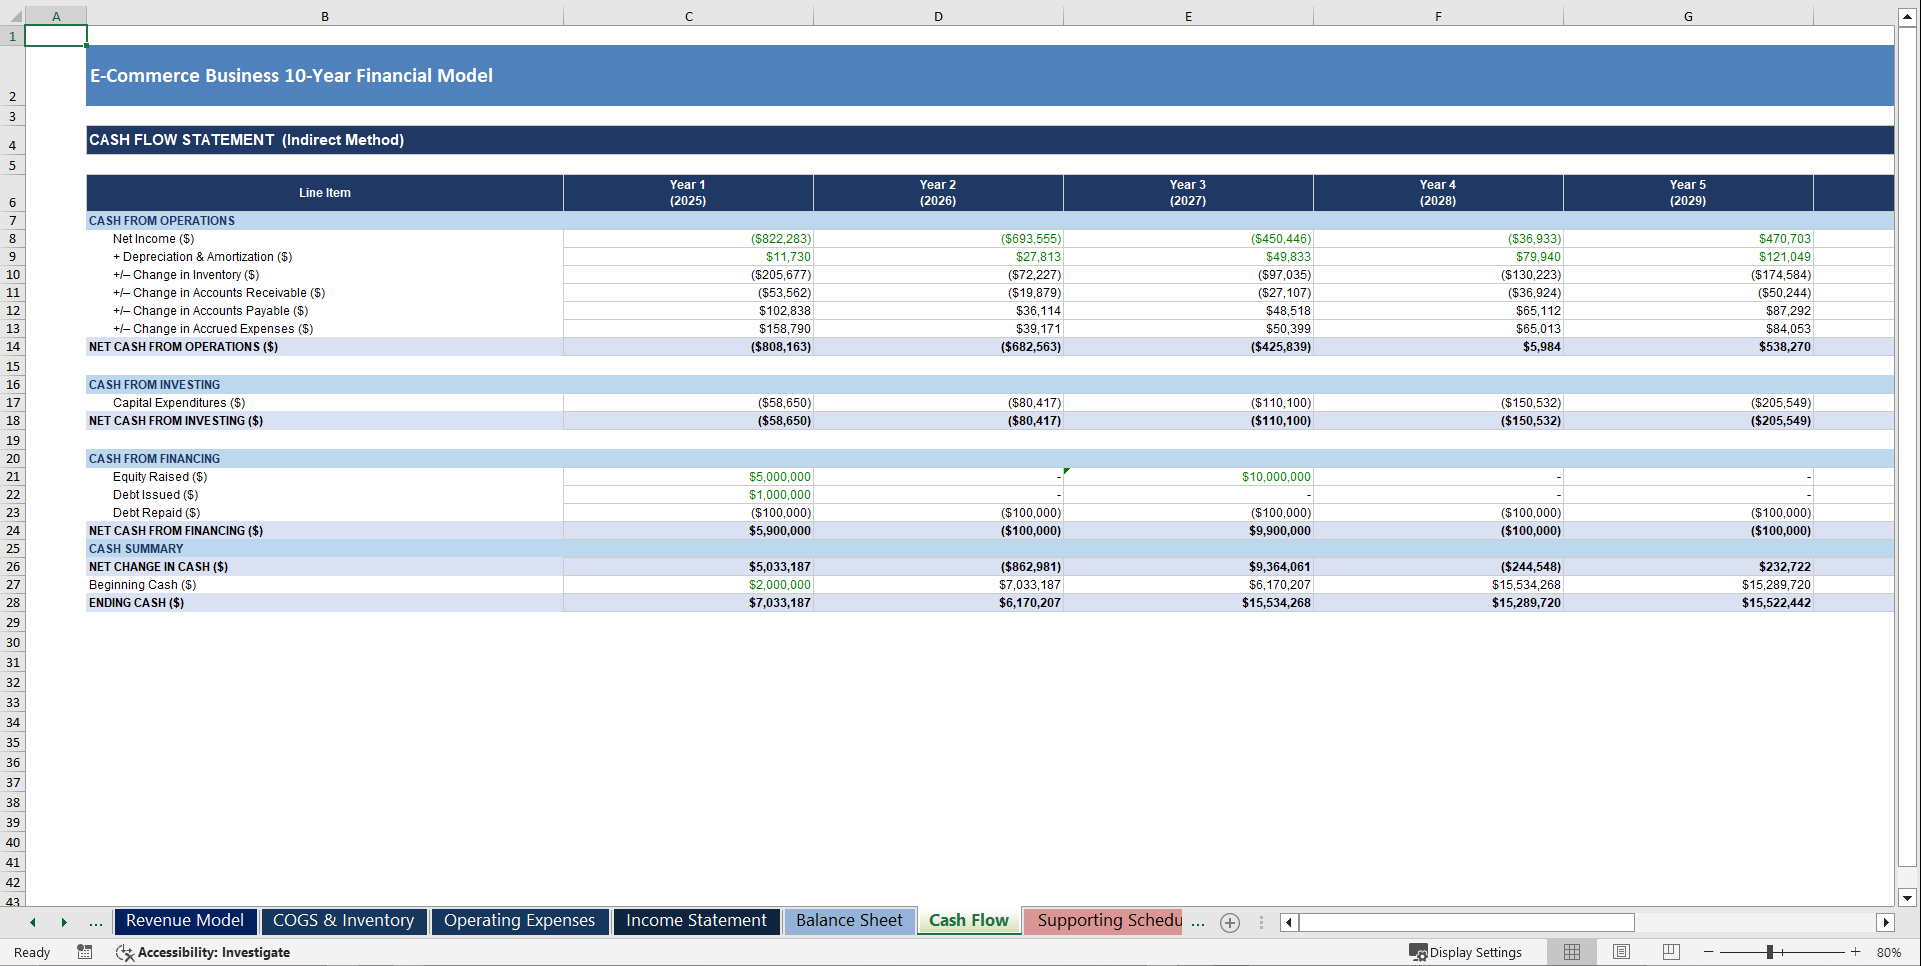
Task: Add a new worksheet with the plus icon
Action: [x=1229, y=922]
